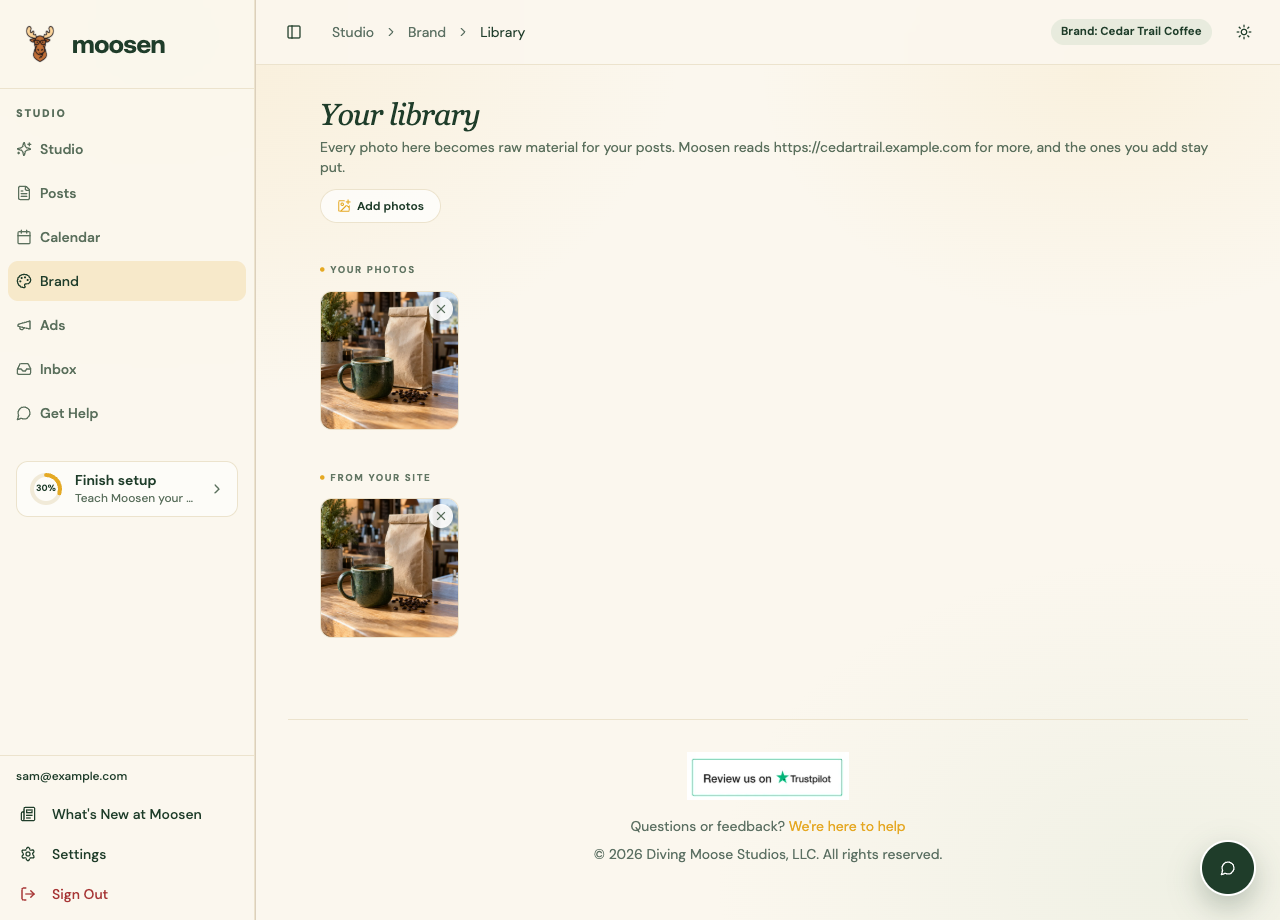Click the We're here to help link
Screen dimensions: 1280x920
(x=847, y=826)
